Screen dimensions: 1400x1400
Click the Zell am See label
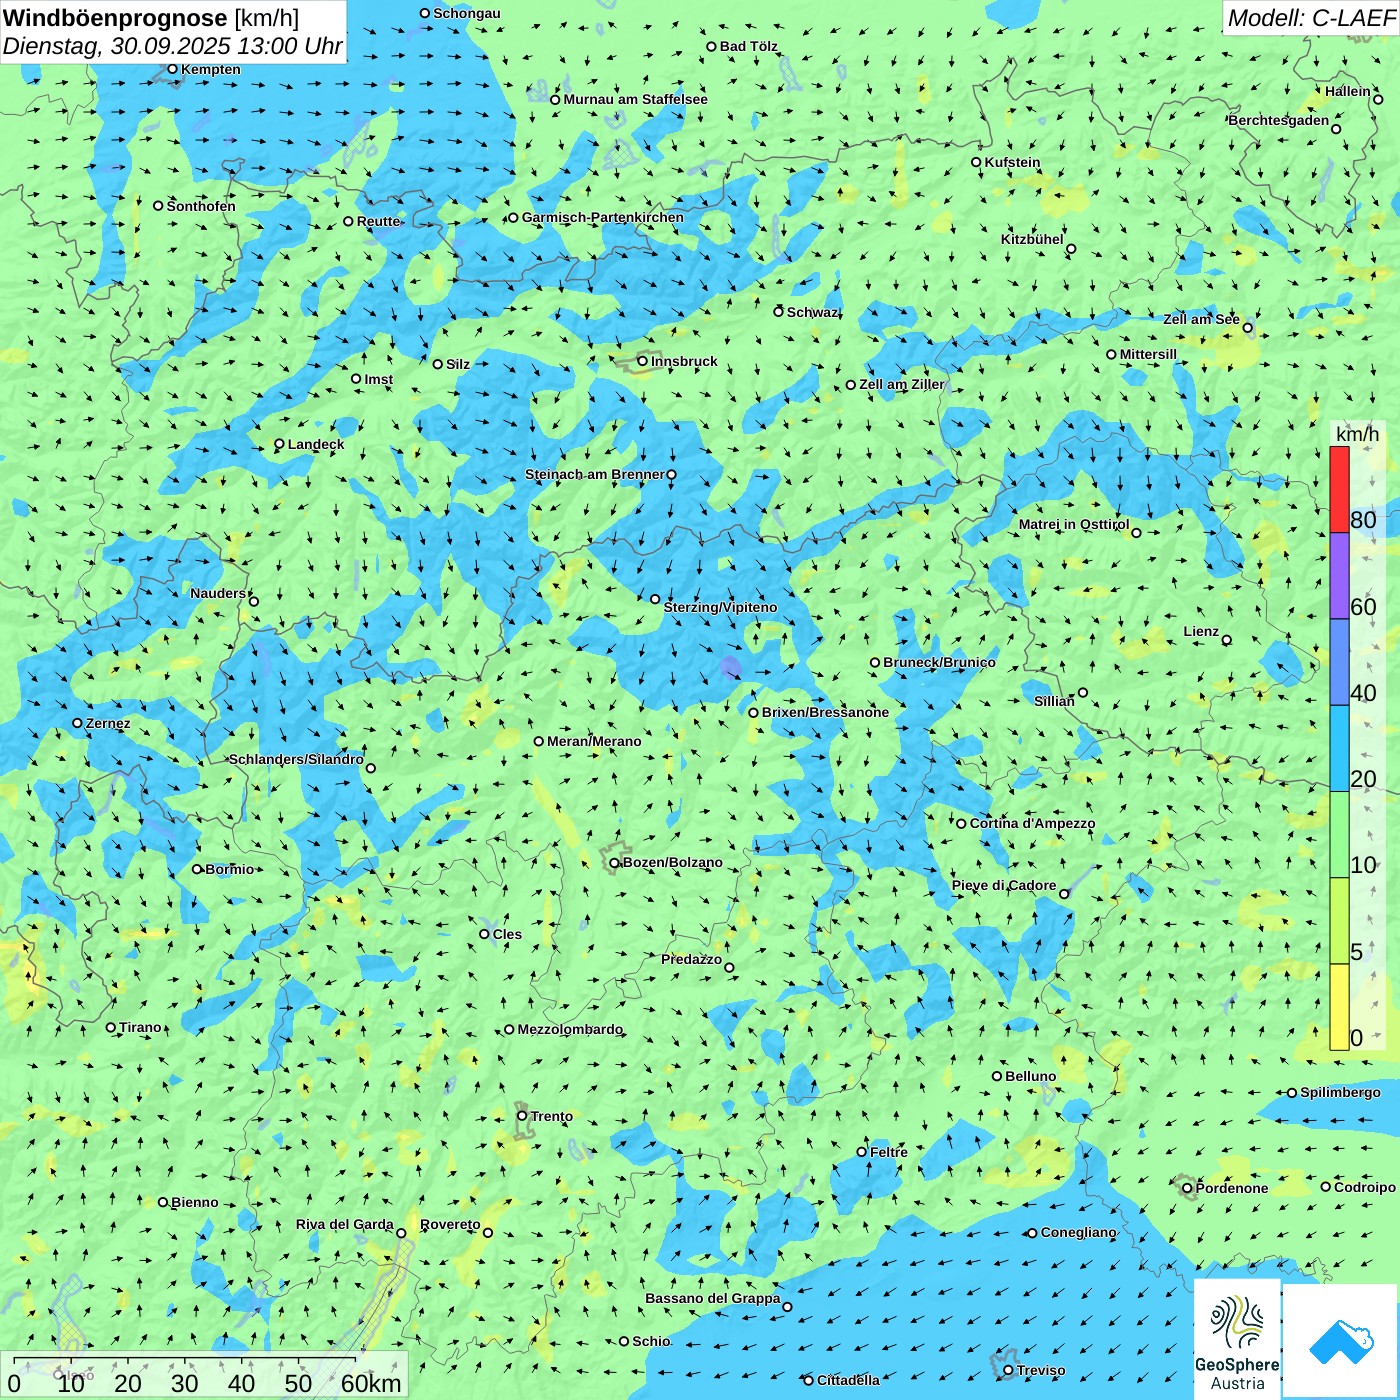pos(1201,319)
